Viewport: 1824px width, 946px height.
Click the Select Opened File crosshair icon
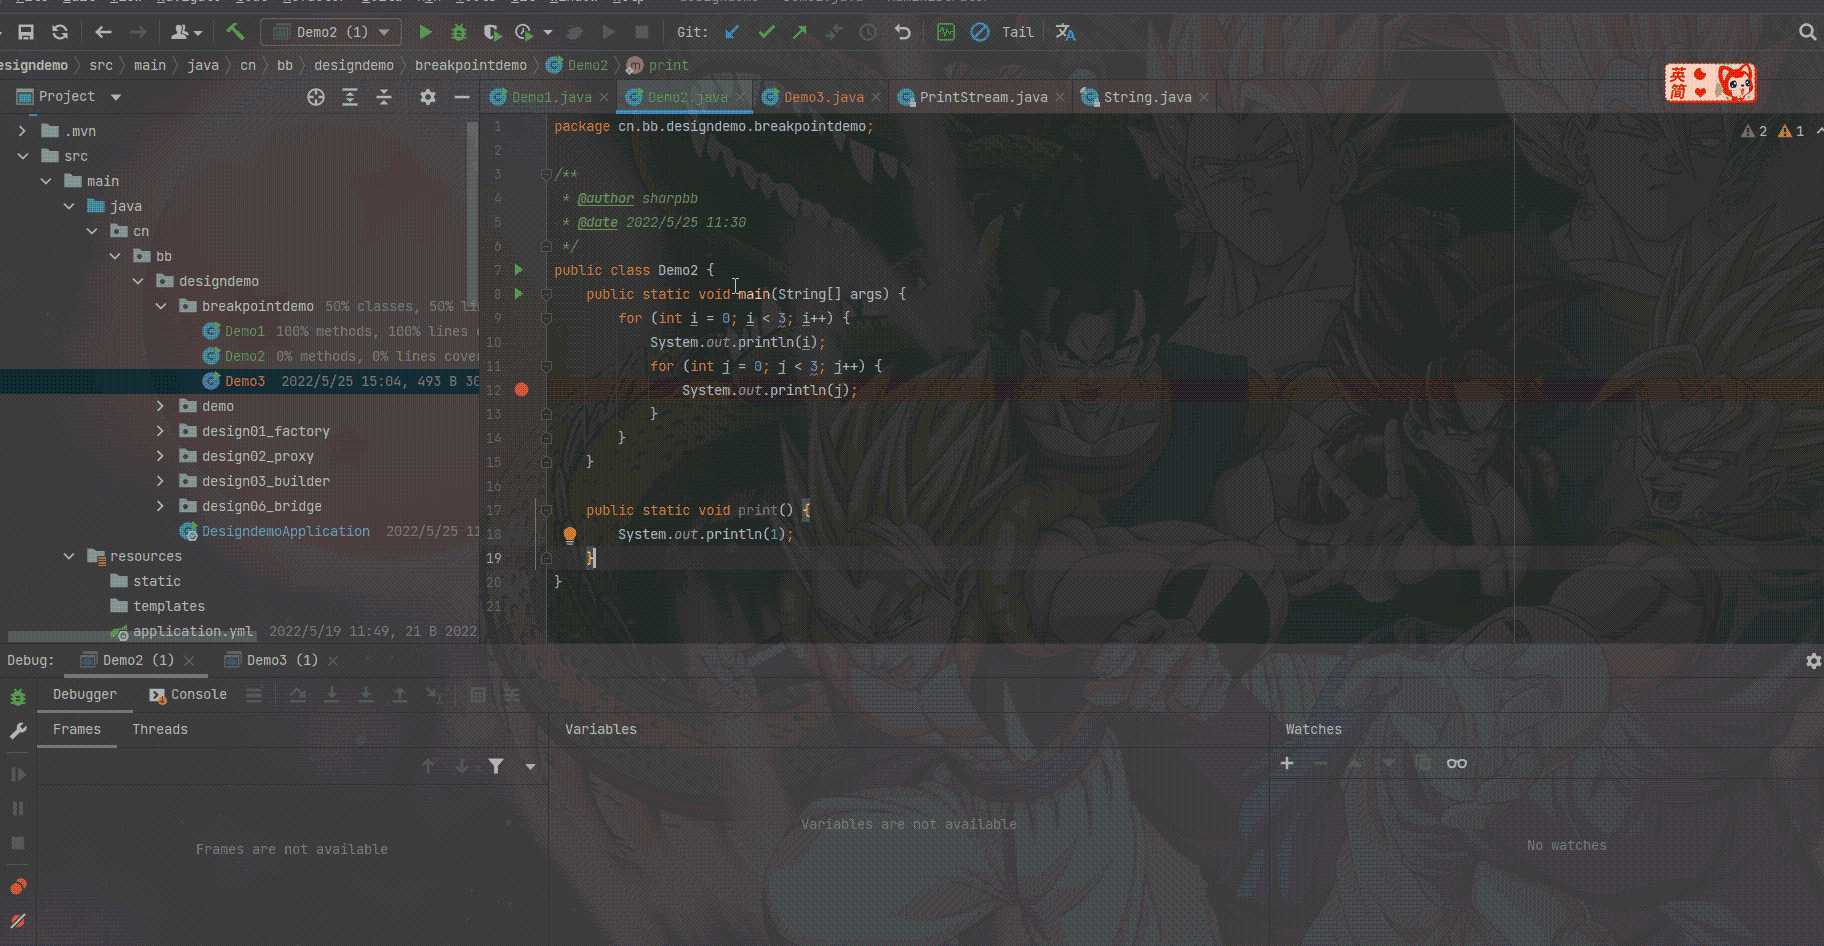[x=316, y=97]
